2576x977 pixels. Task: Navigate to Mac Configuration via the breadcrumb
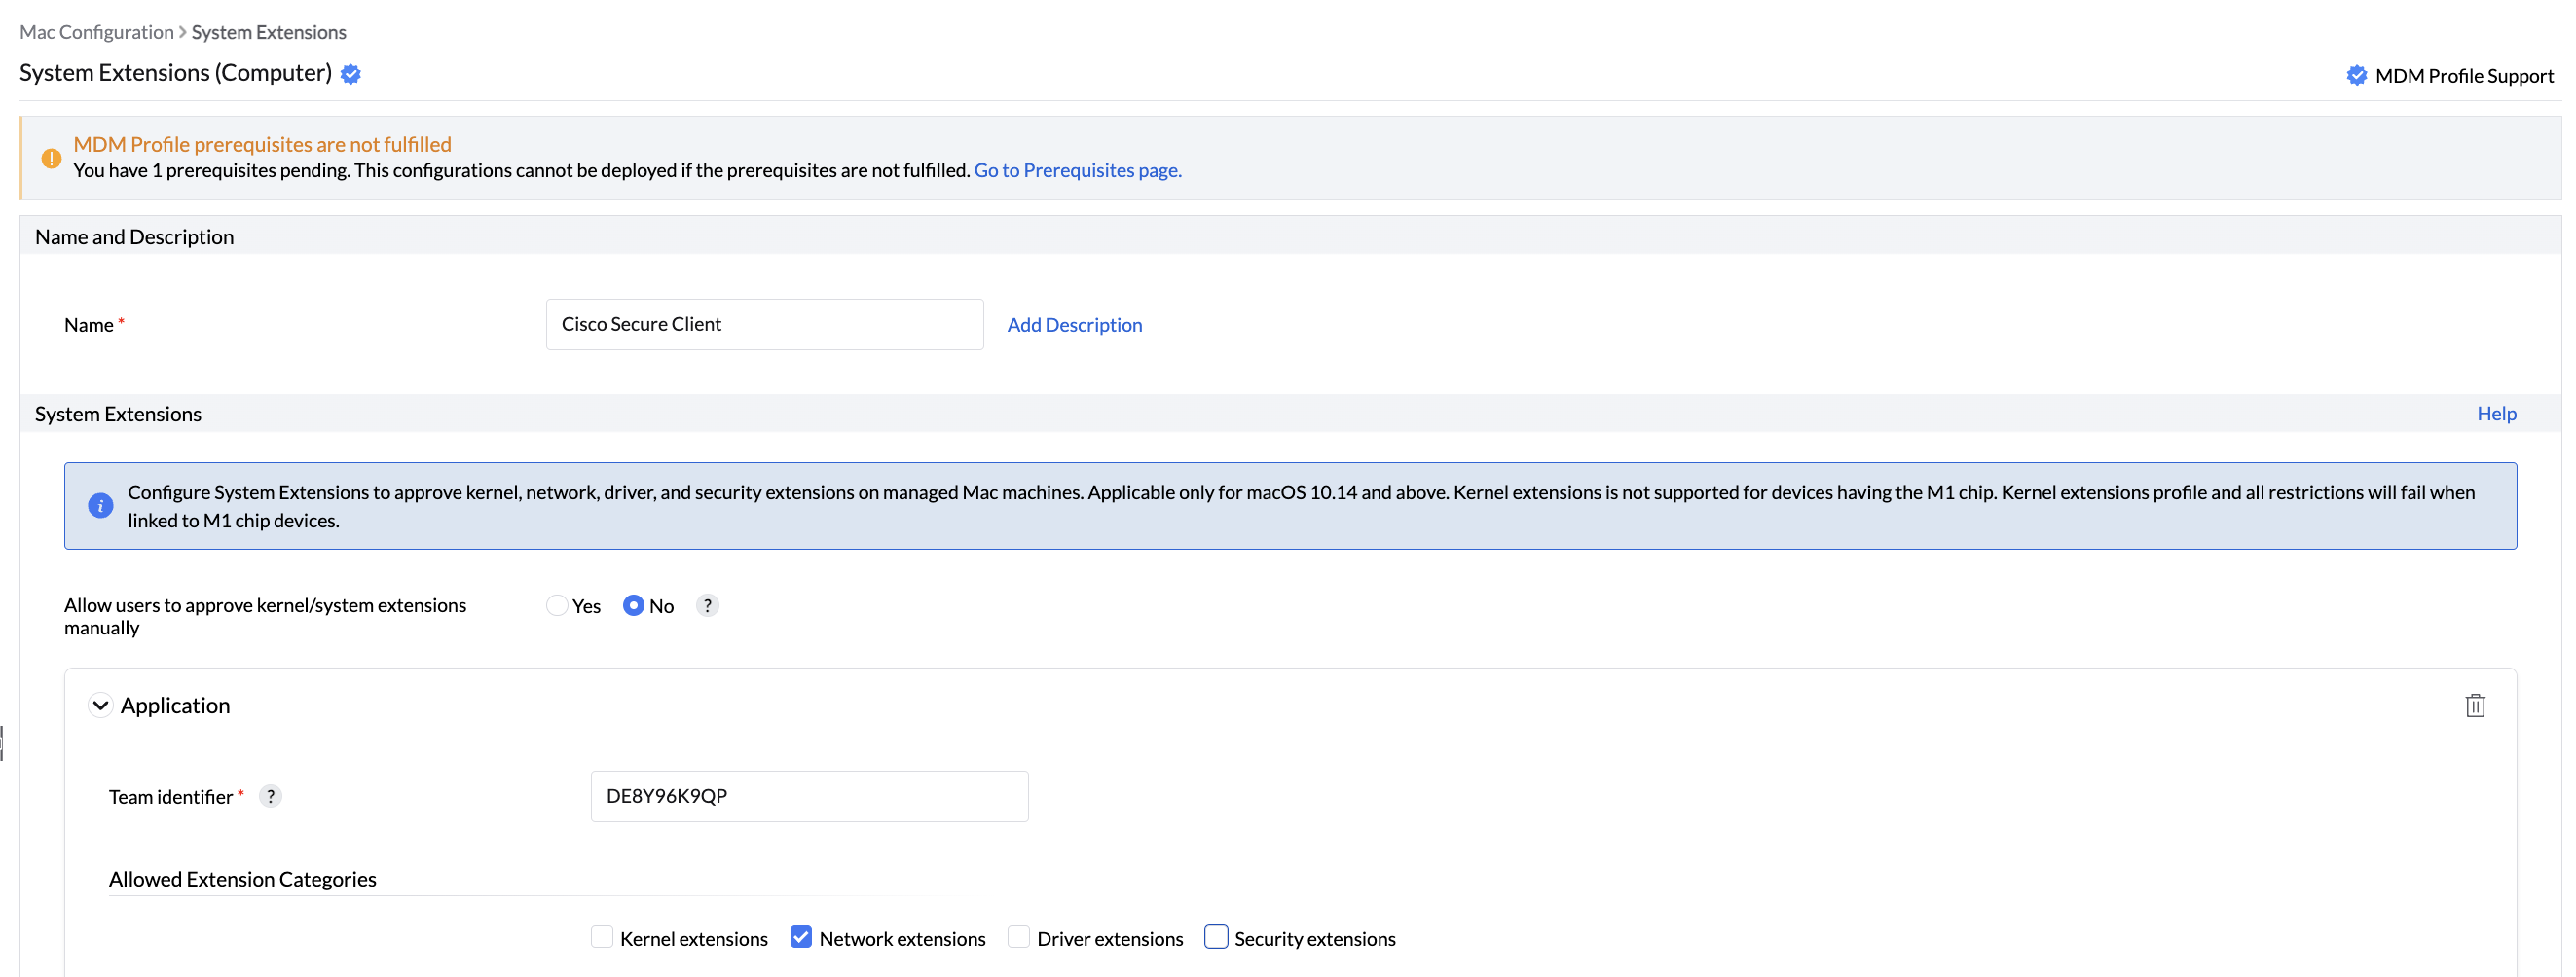click(x=95, y=31)
